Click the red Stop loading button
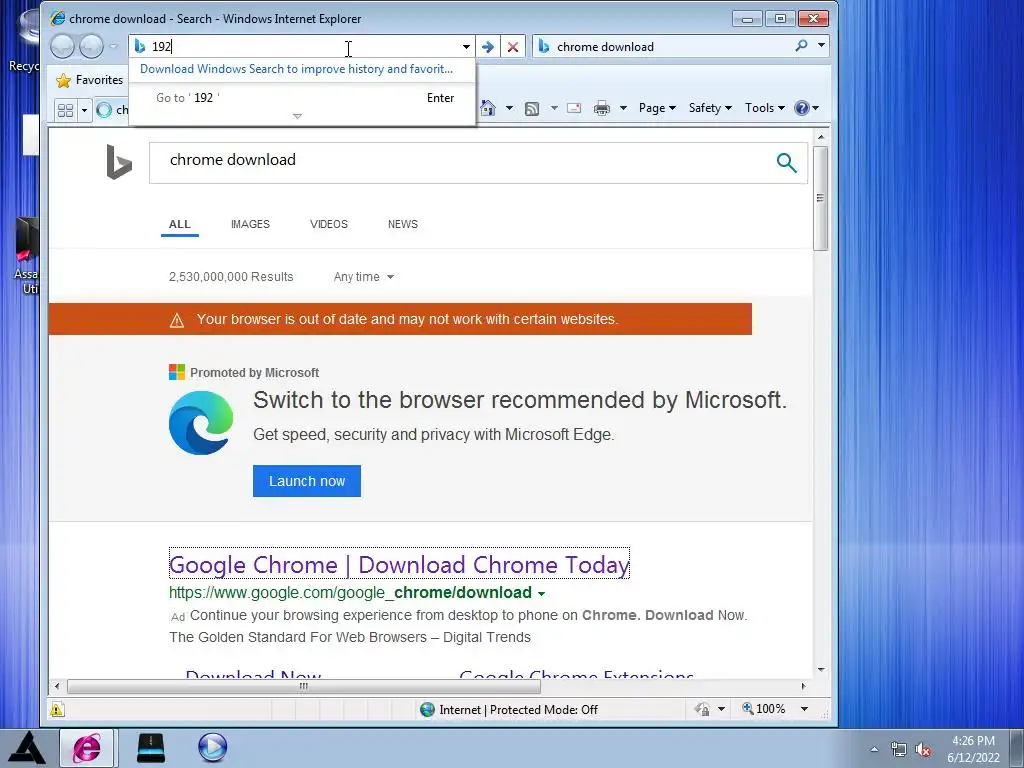Screen dimensions: 1024x768 click(x=513, y=47)
